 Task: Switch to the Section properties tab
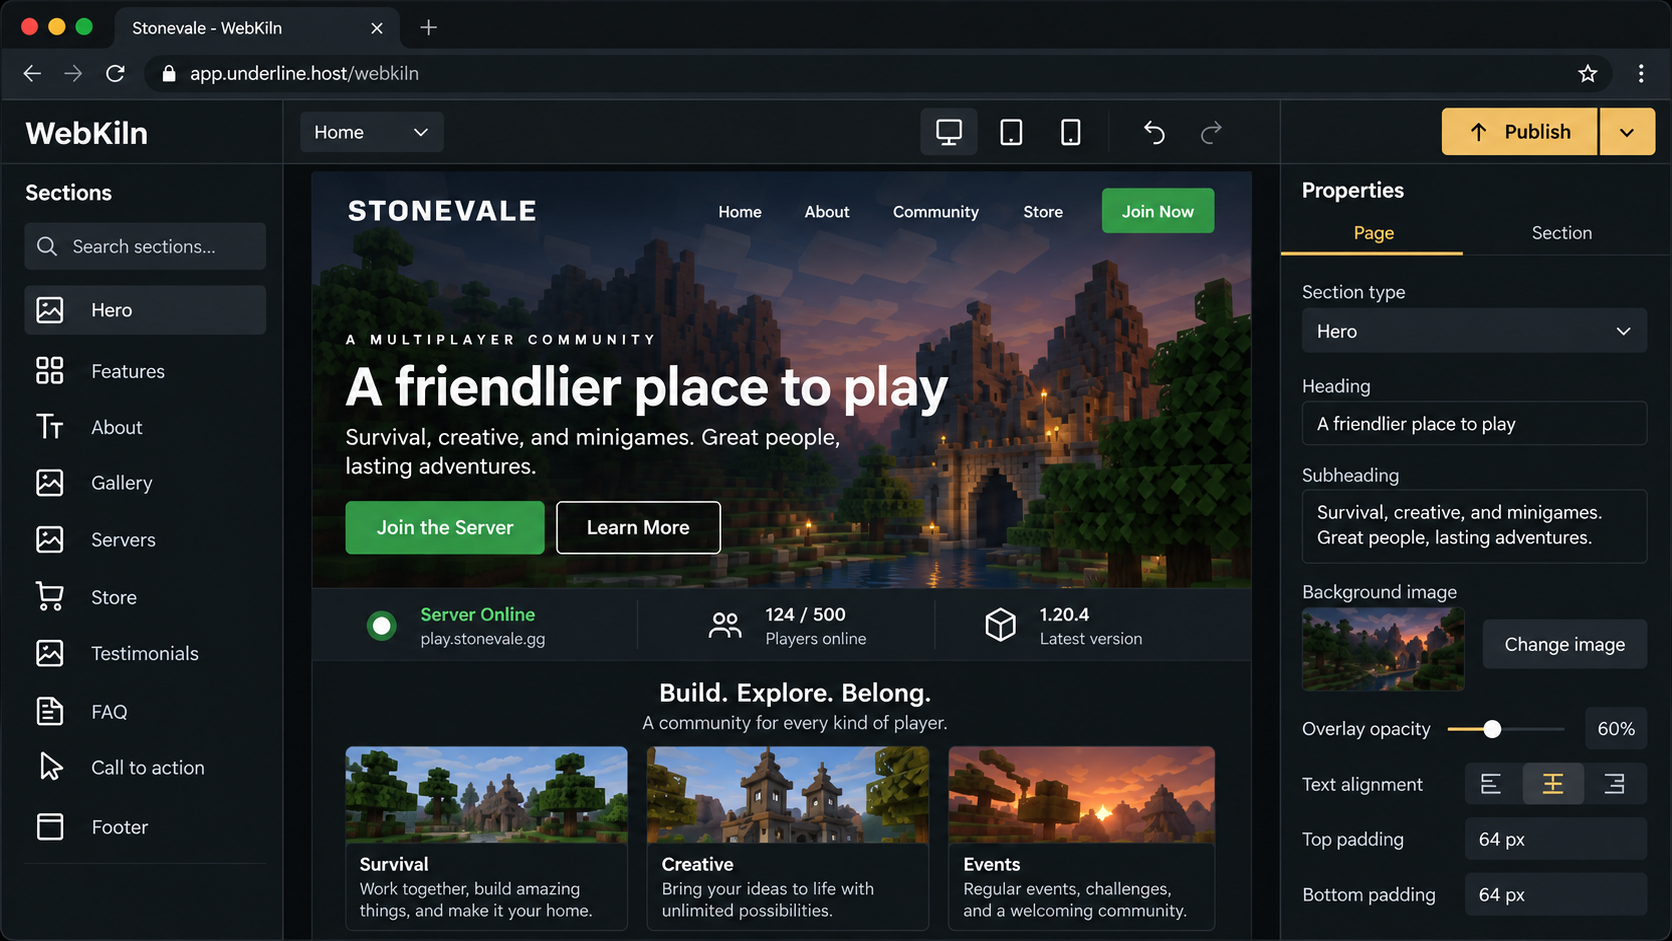tap(1561, 233)
